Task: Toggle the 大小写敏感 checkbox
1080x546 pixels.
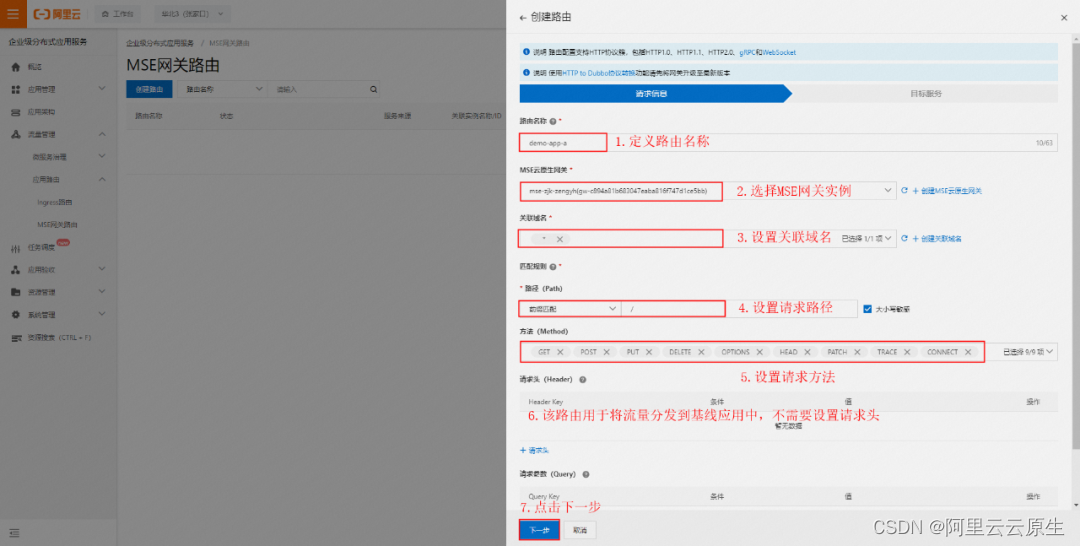Action: 867,309
